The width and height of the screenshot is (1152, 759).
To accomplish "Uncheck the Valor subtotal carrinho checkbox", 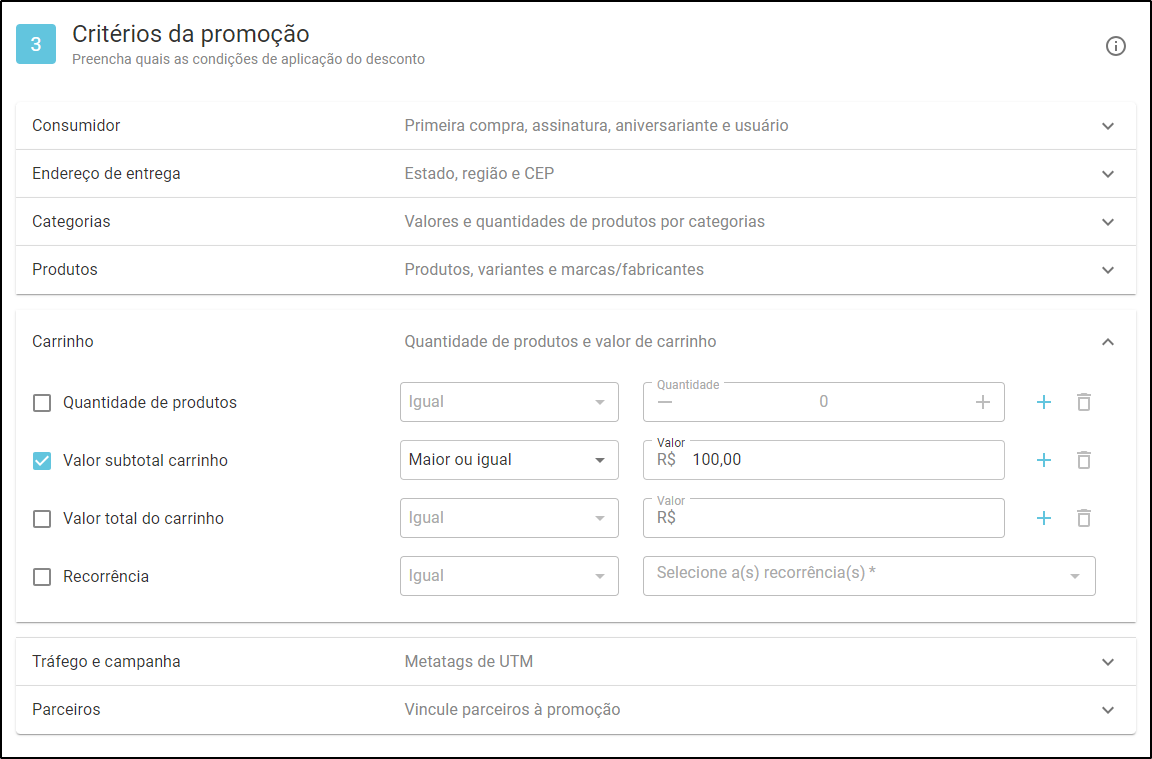I will [x=42, y=461].
